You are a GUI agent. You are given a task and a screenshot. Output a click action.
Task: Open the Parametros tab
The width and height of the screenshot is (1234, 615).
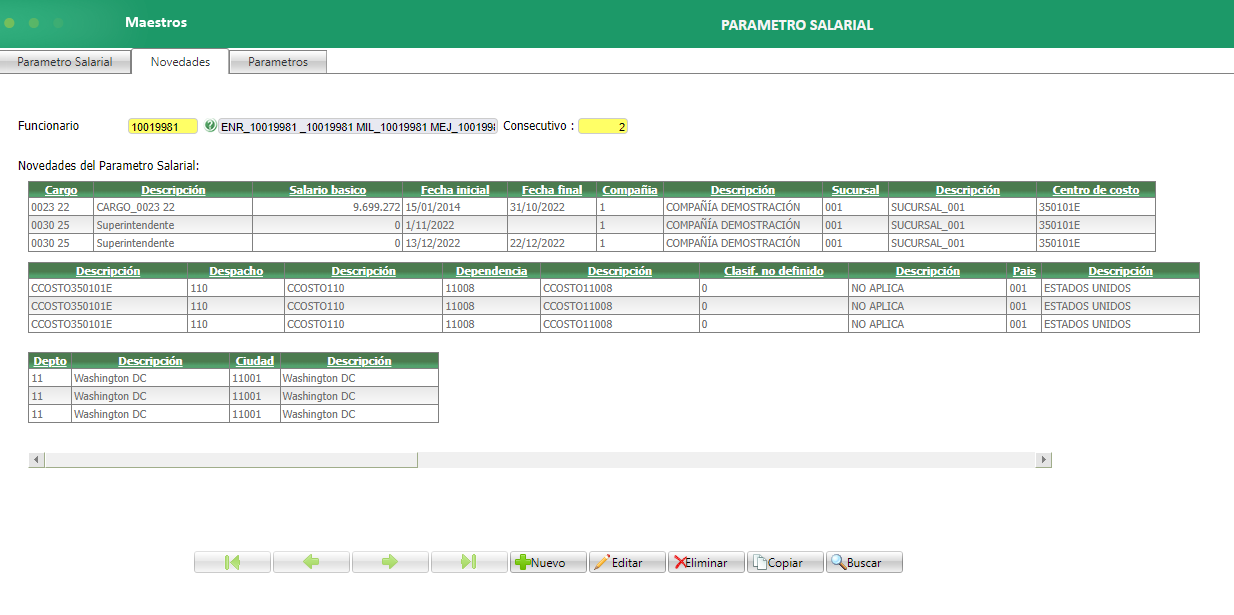point(278,62)
